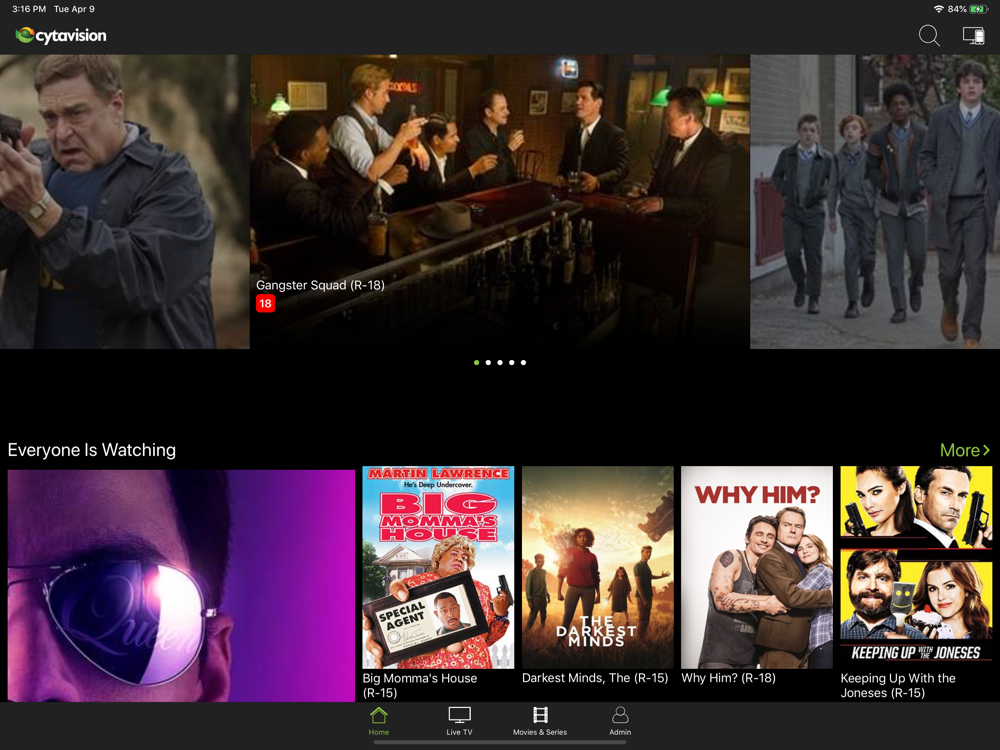Switch to the Live TV tab
Viewport: 1000px width, 750px height.
(x=459, y=721)
